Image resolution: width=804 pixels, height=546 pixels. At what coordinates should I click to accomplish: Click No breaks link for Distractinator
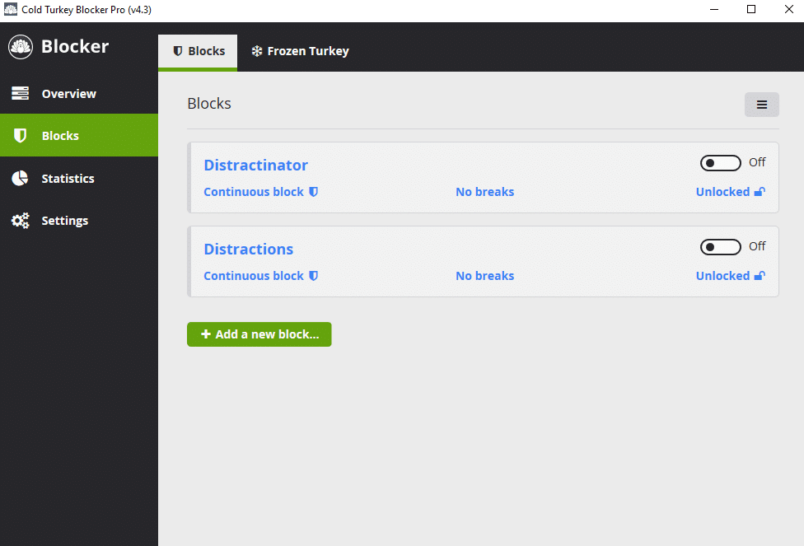click(x=485, y=192)
